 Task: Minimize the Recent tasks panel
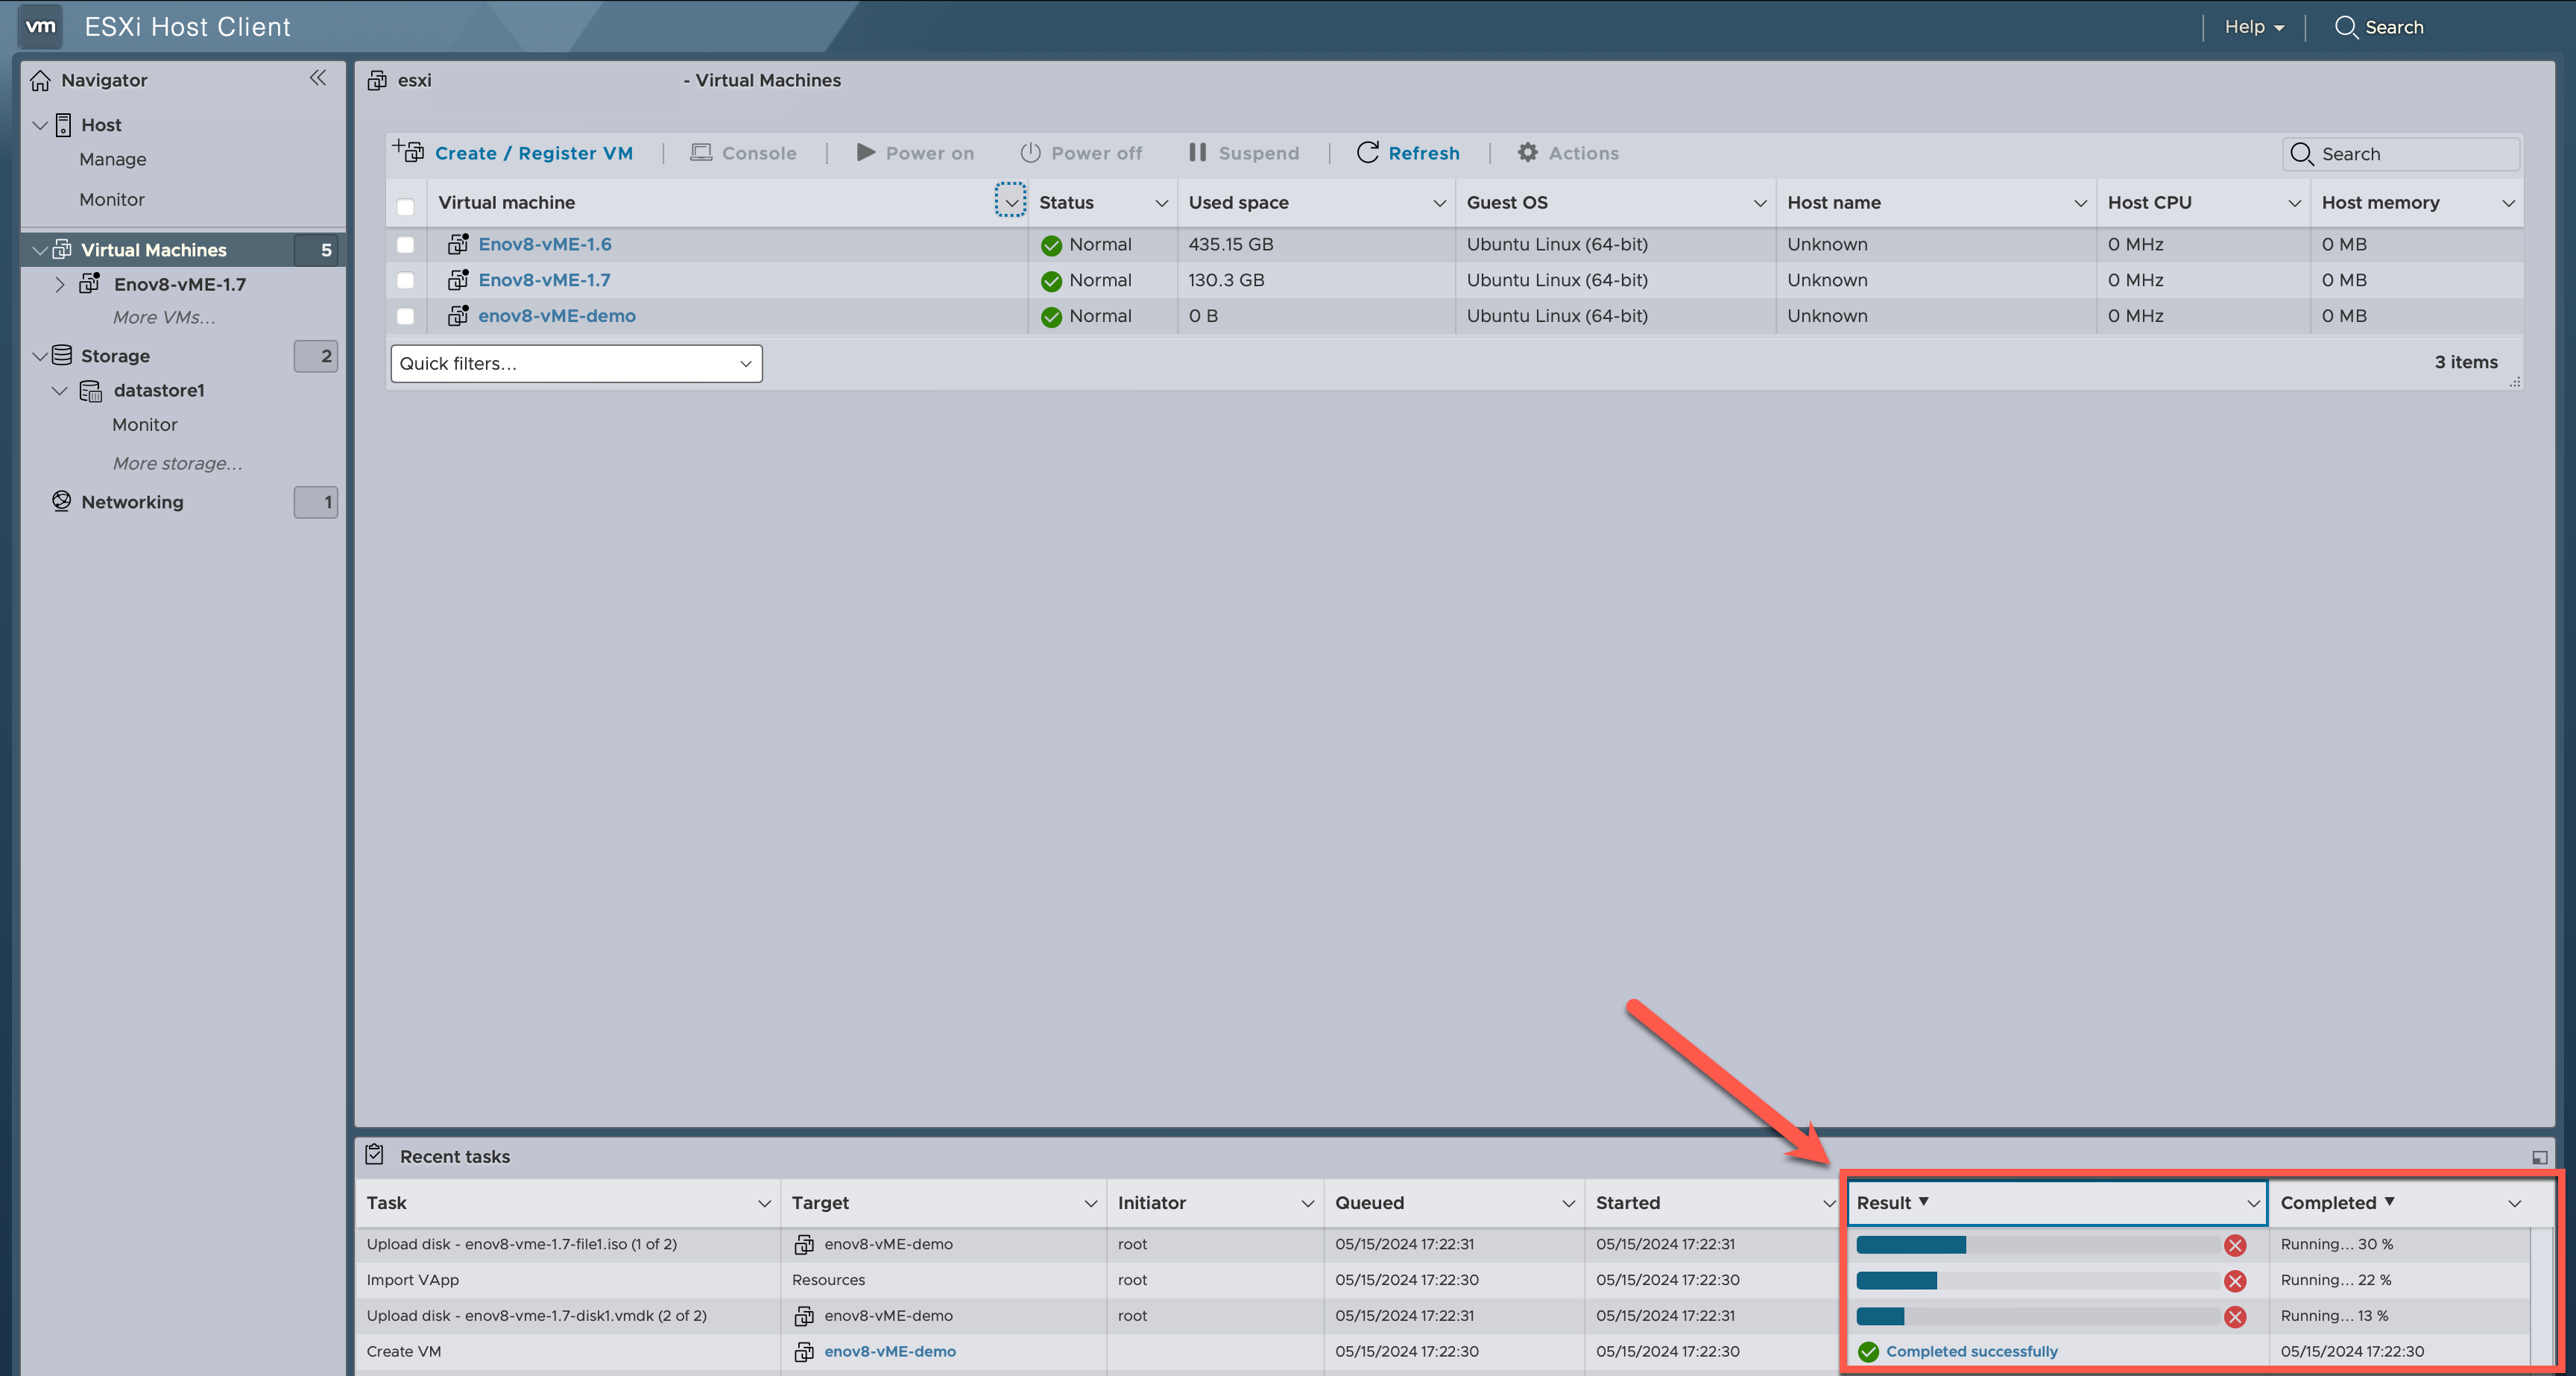2539,1157
